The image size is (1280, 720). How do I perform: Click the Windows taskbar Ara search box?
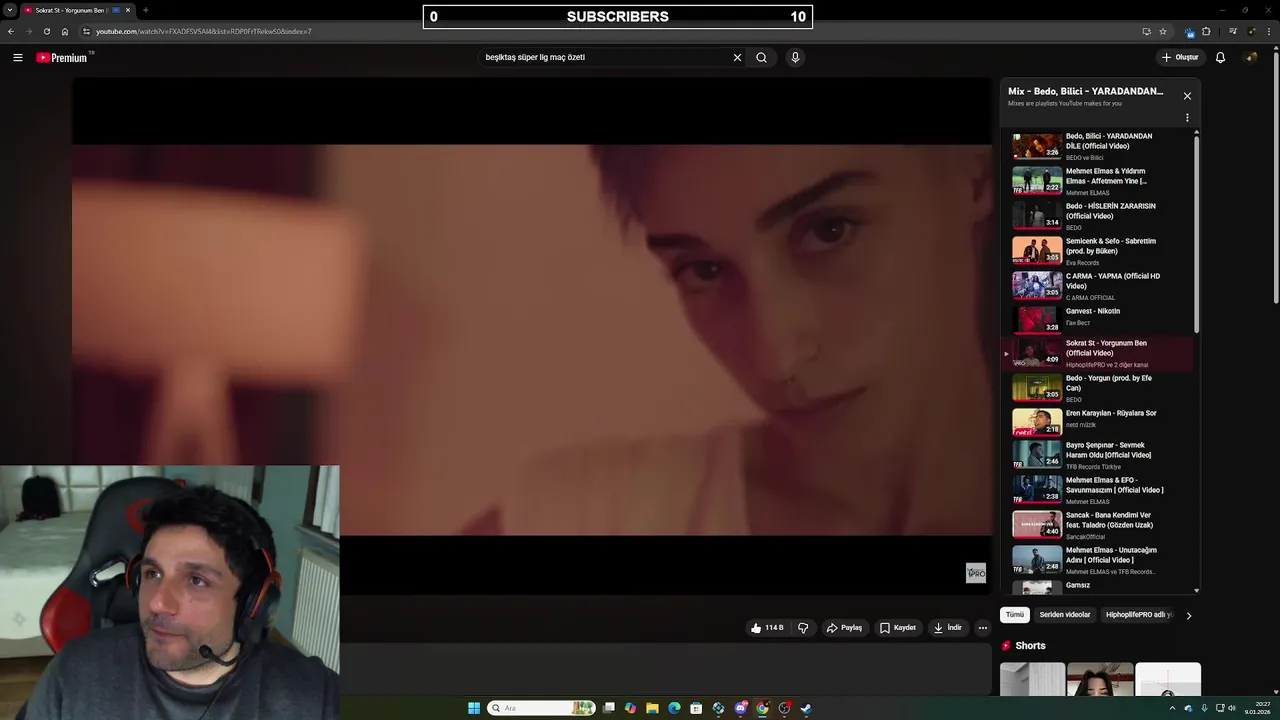click(541, 708)
